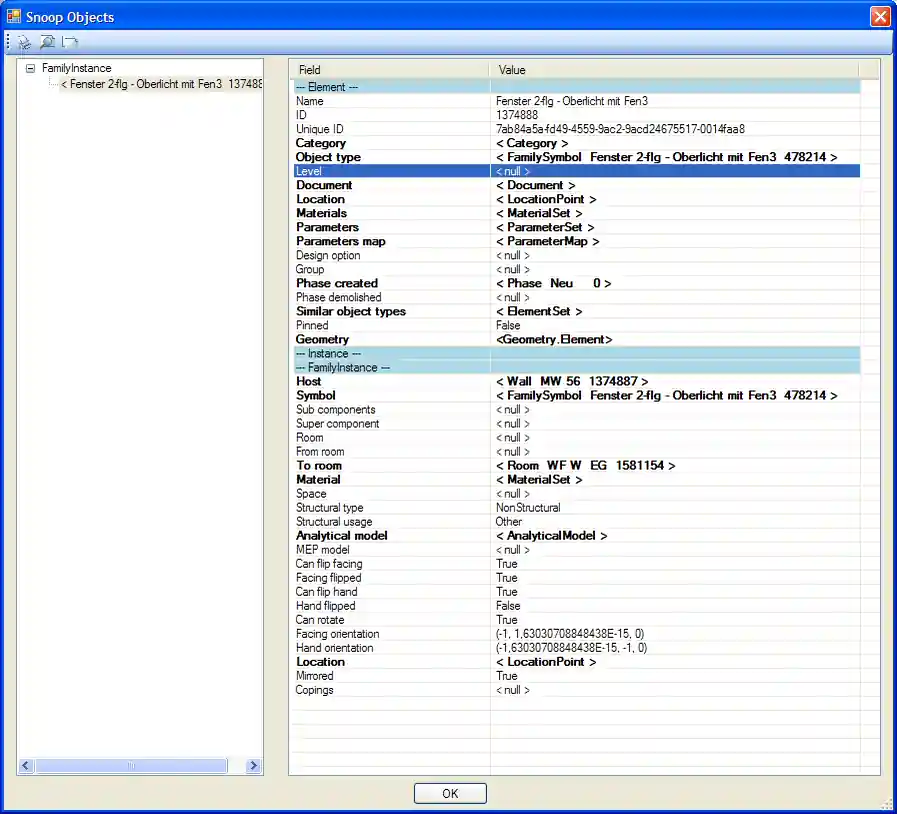Image resolution: width=897 pixels, height=814 pixels.
Task: Close the Snoop Objects window
Action: [x=879, y=16]
